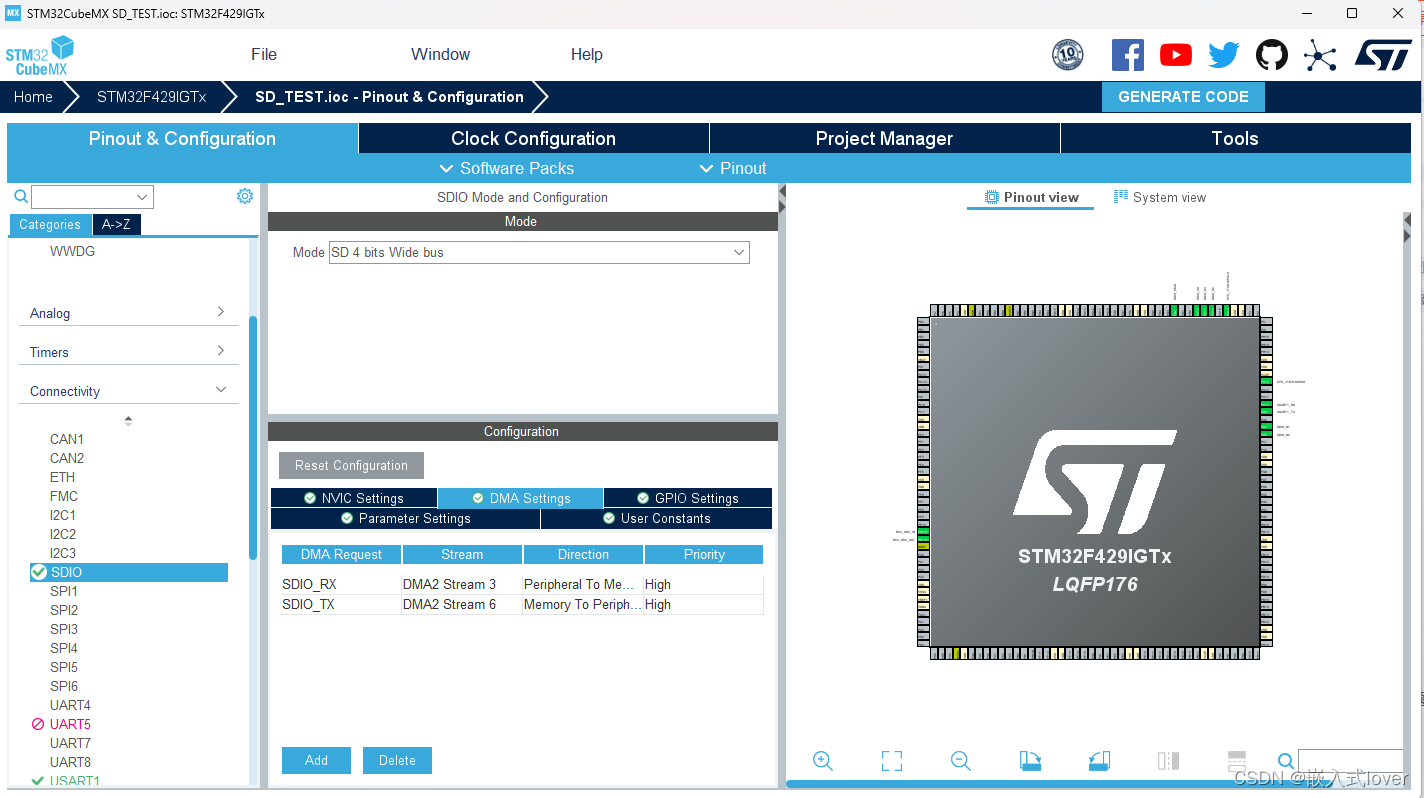Image resolution: width=1424 pixels, height=798 pixels.
Task: Collapse the configuration panel with the left splitter arrow
Action: point(782,191)
